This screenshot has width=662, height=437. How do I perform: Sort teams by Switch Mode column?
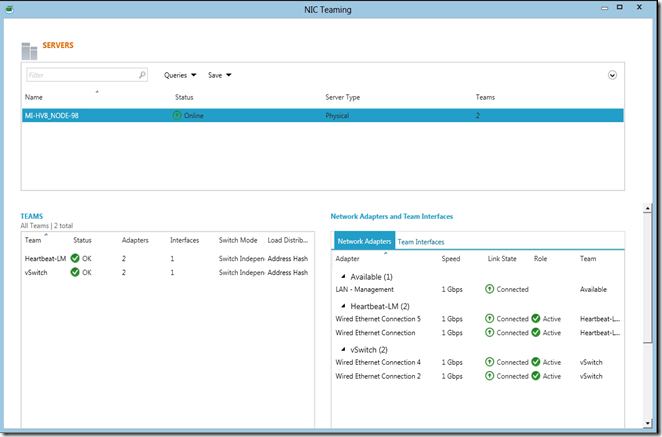pyautogui.click(x=239, y=240)
